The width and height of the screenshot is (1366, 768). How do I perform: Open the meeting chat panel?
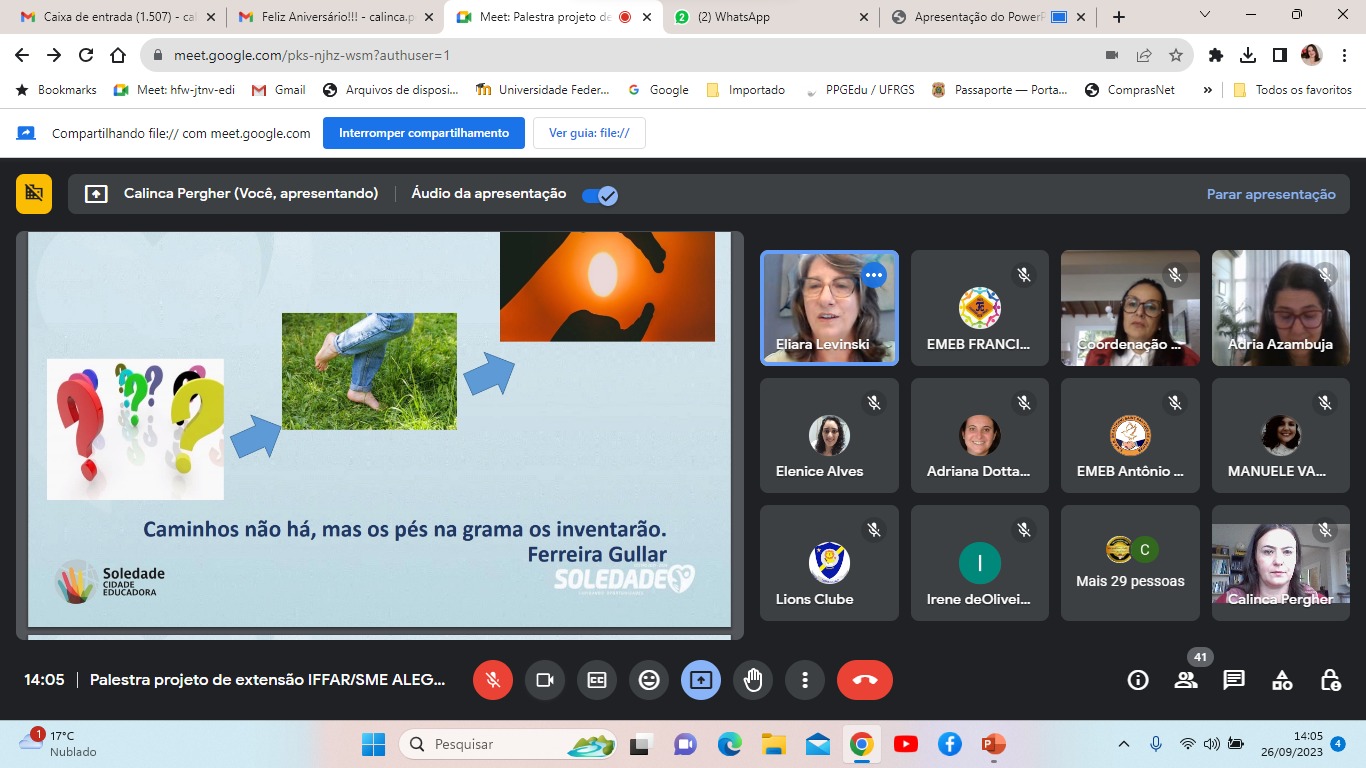(x=1234, y=680)
